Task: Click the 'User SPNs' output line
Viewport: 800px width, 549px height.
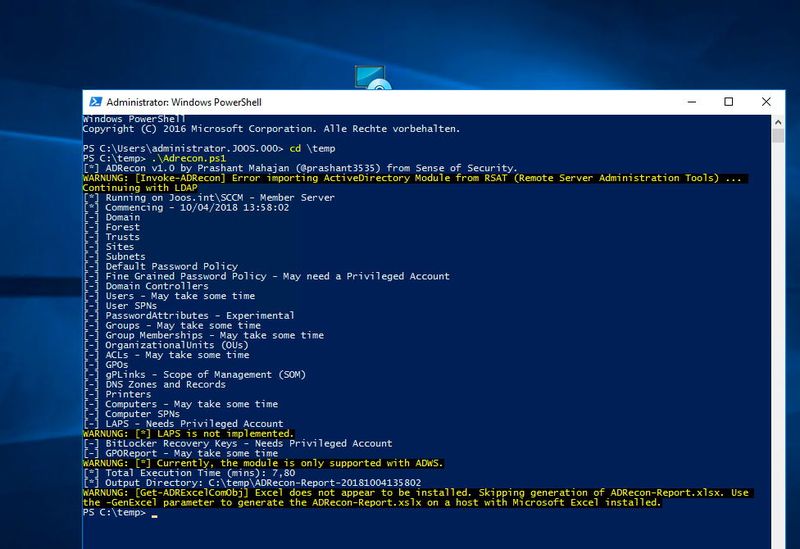Action: tap(120, 306)
